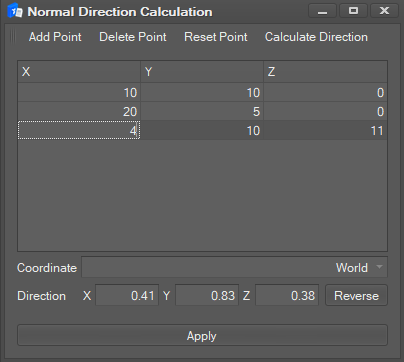Screen dimensions: 404x362
Task: Click the Apply button
Action: 202,335
